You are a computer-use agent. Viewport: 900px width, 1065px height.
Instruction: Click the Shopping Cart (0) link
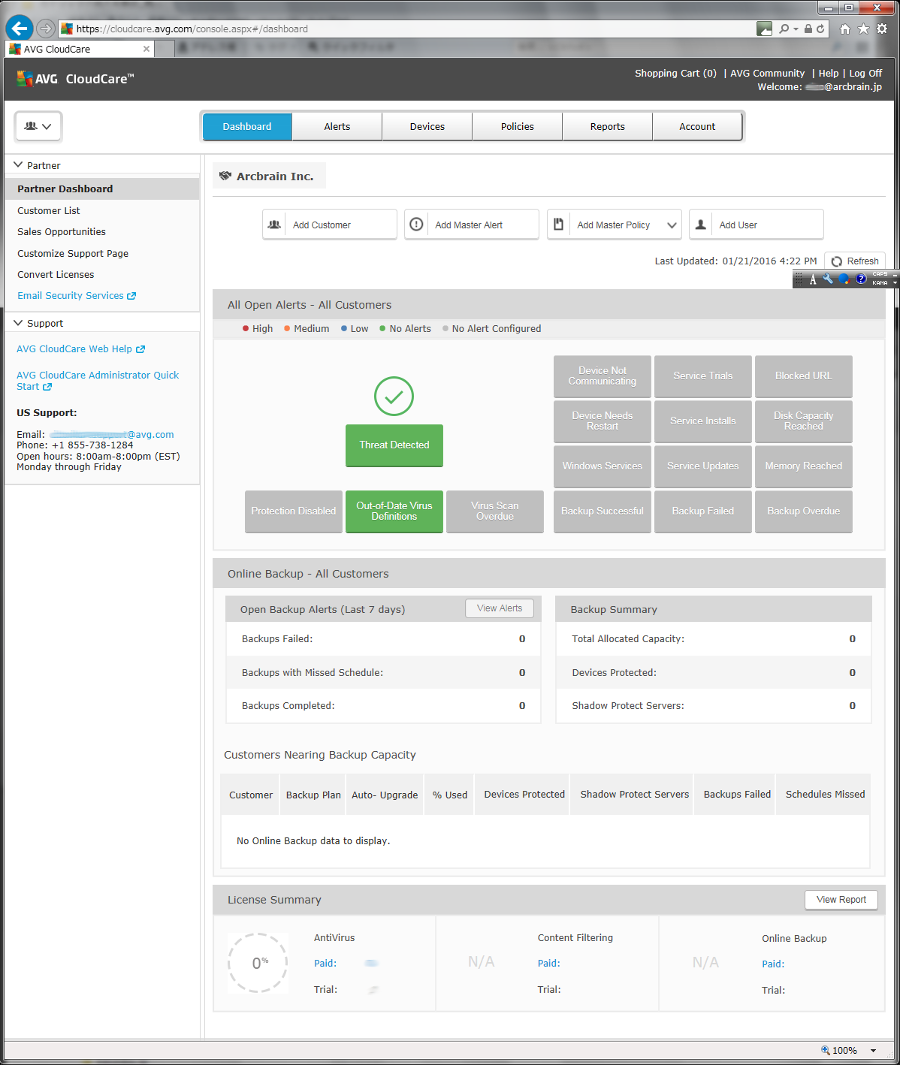[x=675, y=73]
